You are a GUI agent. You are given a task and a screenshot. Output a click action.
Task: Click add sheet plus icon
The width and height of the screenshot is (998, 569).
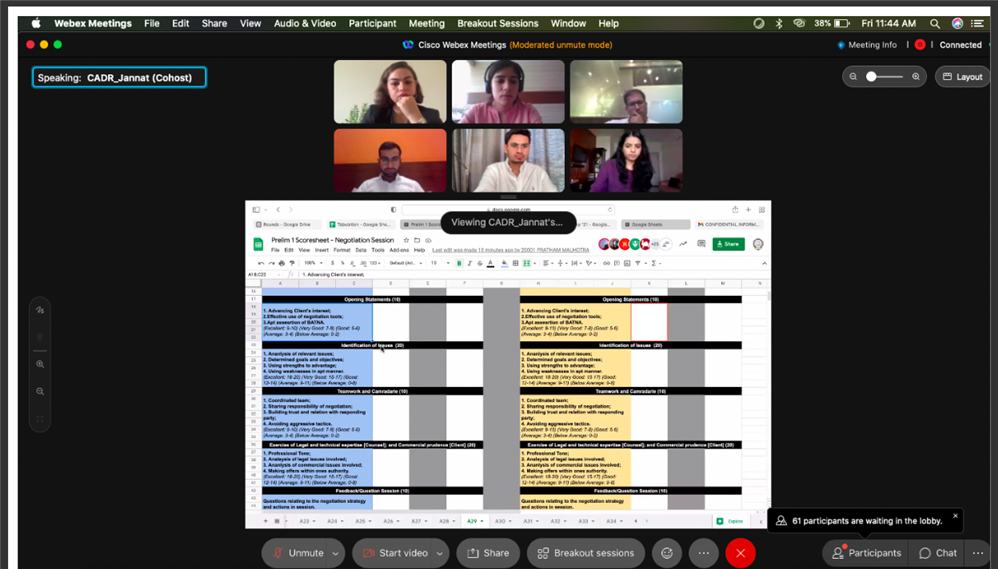(265, 521)
